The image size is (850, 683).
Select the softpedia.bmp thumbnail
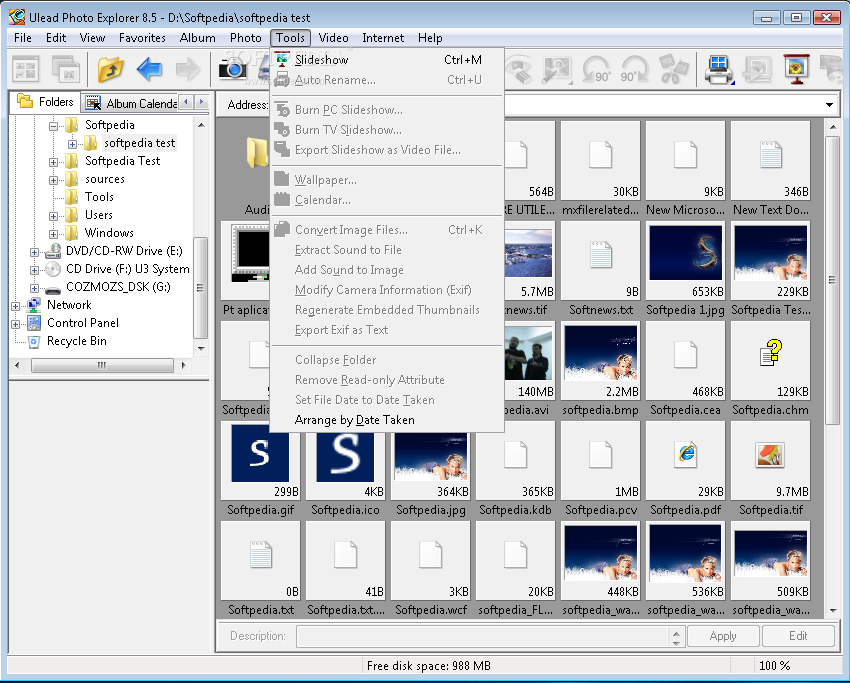pos(601,360)
